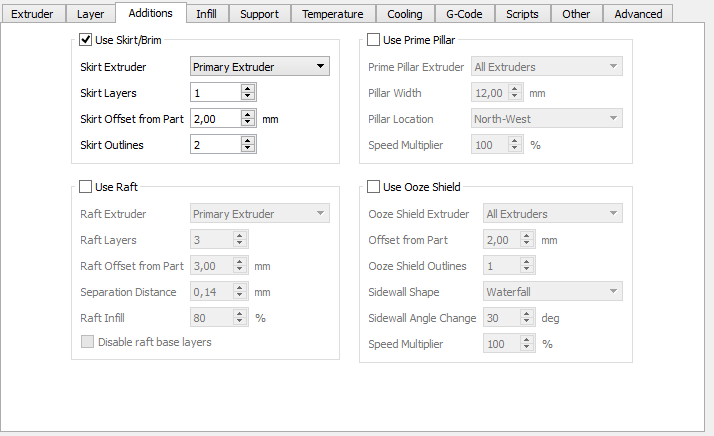This screenshot has width=714, height=436.
Task: Click the Skirt Offset from Part field
Action: pos(215,119)
